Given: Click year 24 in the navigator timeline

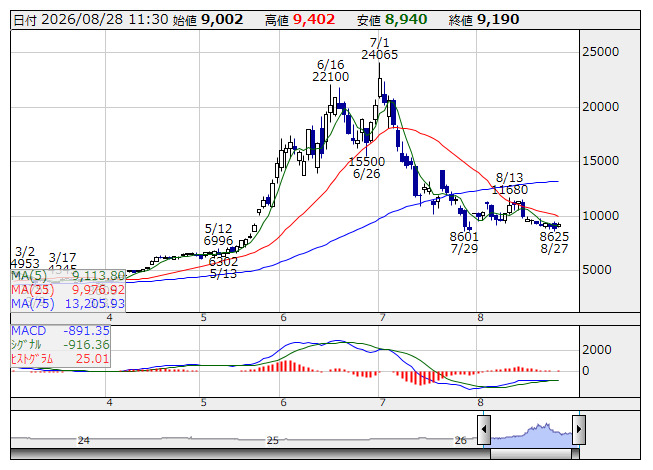Looking at the screenshot, I should pyautogui.click(x=84, y=440).
